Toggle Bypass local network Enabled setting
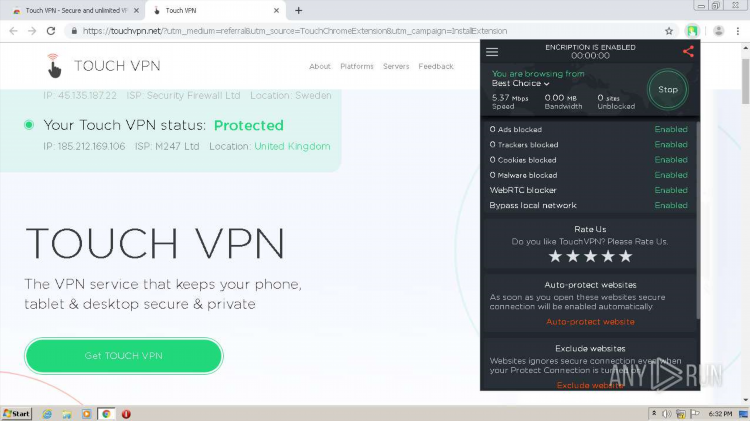Image resolution: width=750 pixels, height=421 pixels. click(671, 205)
